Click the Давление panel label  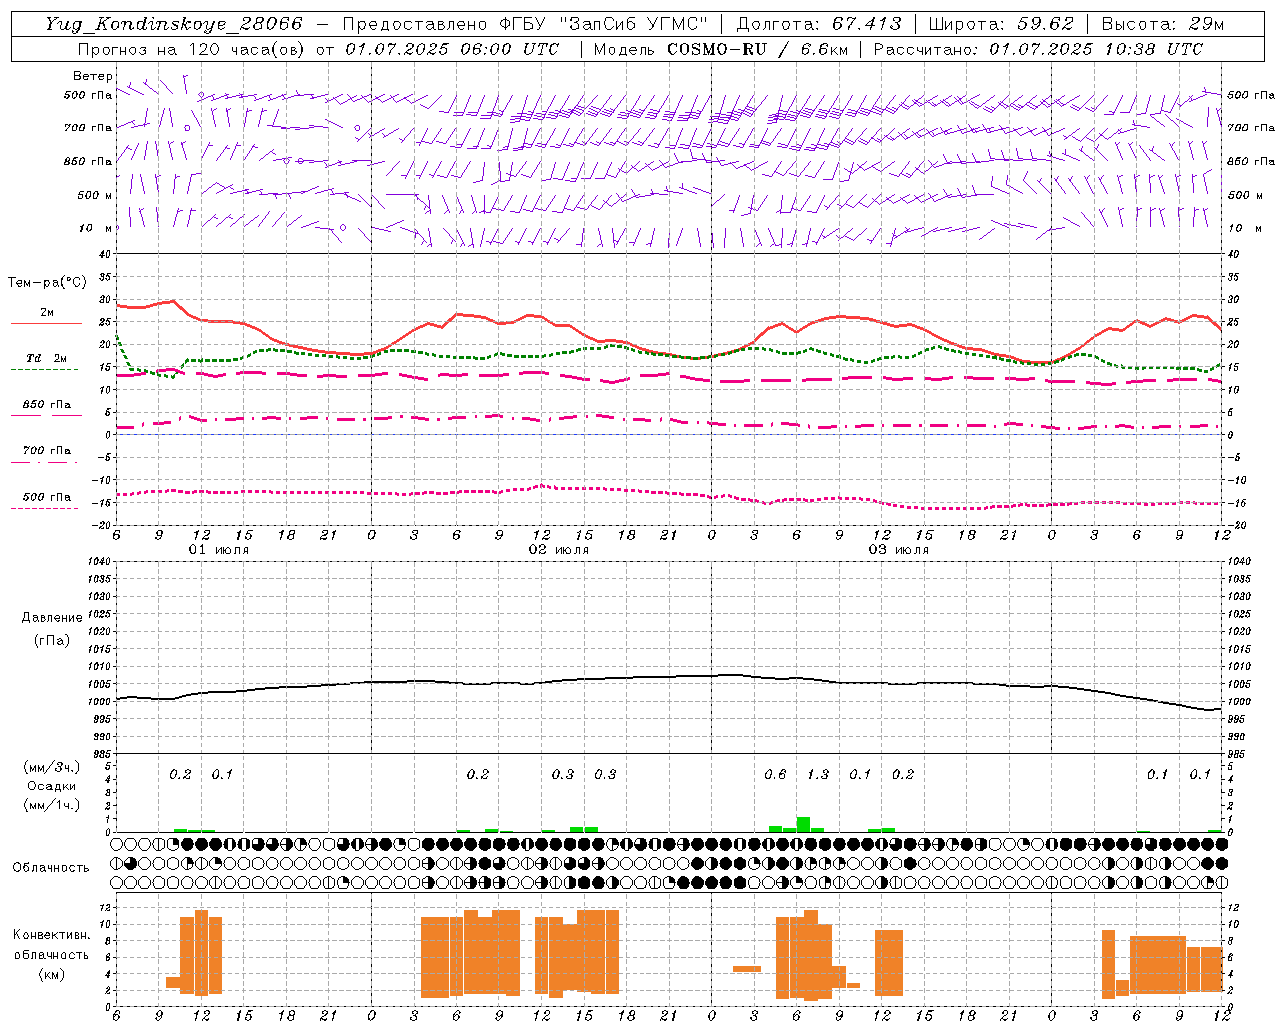point(52,618)
